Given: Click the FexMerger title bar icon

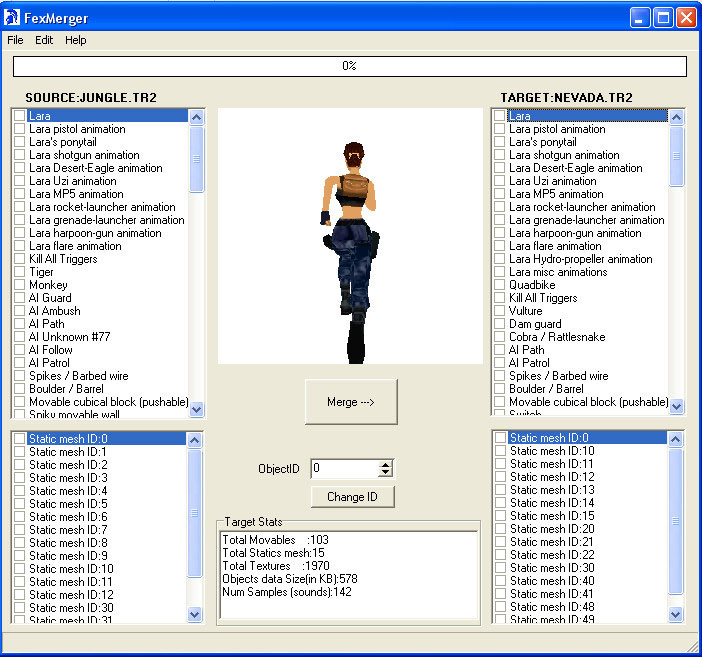Looking at the screenshot, I should click(x=12, y=17).
